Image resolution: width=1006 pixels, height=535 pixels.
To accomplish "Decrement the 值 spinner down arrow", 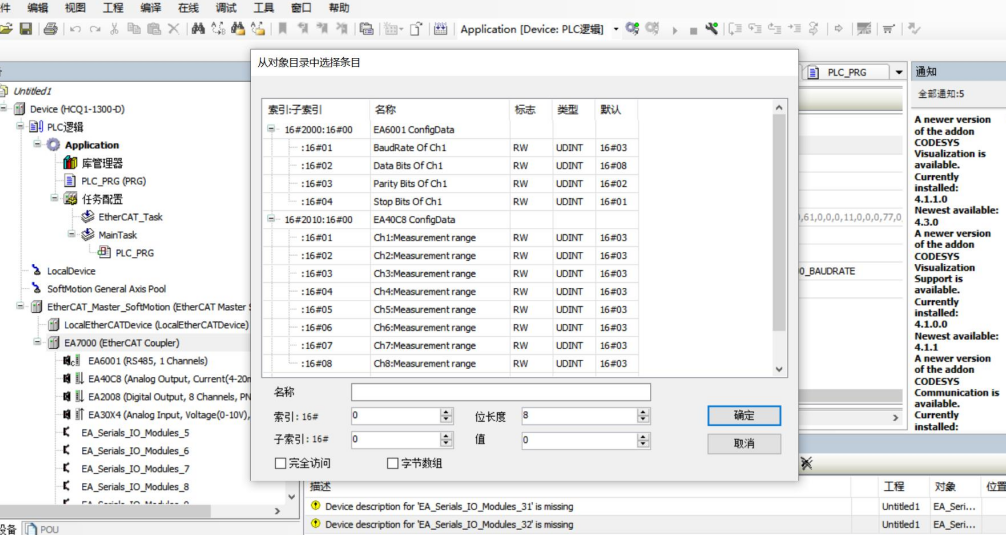I will pos(644,444).
